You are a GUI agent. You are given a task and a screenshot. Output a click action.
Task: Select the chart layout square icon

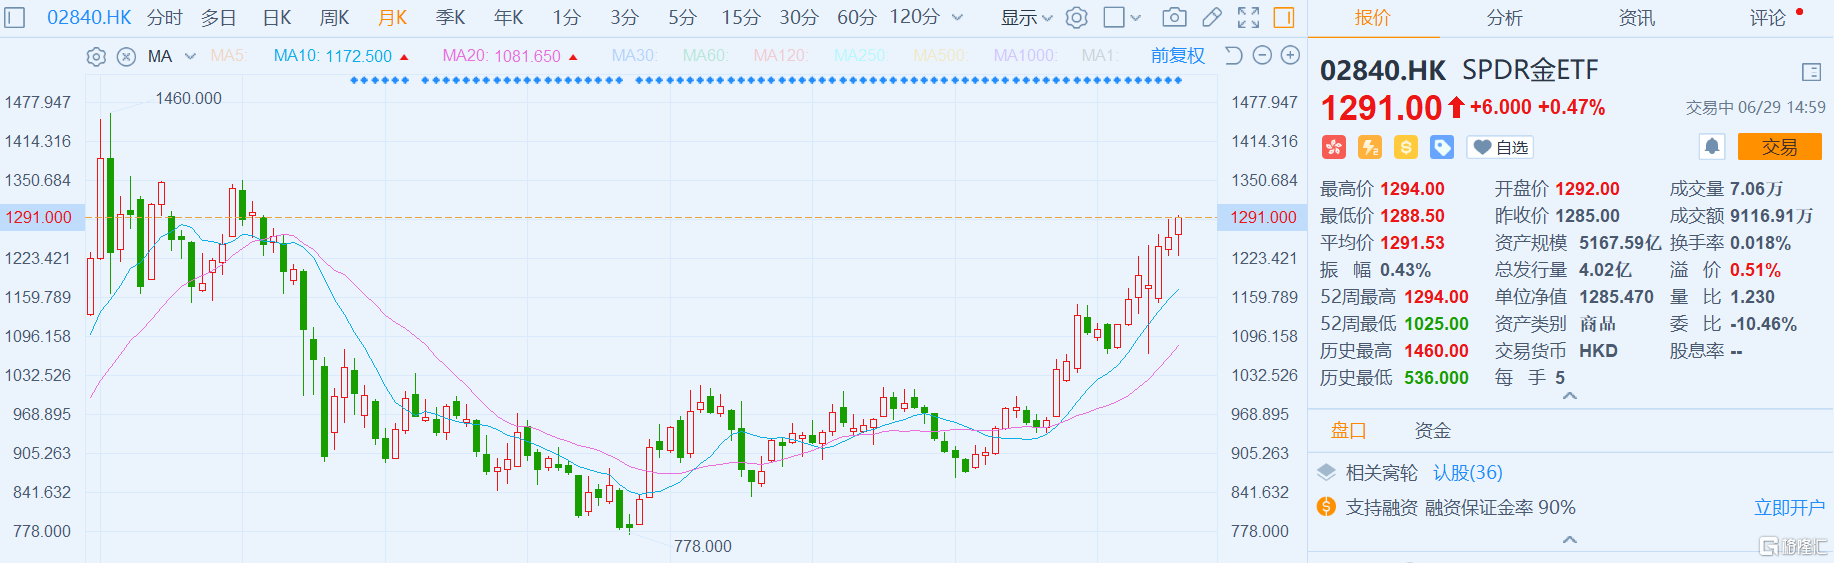tap(1113, 18)
